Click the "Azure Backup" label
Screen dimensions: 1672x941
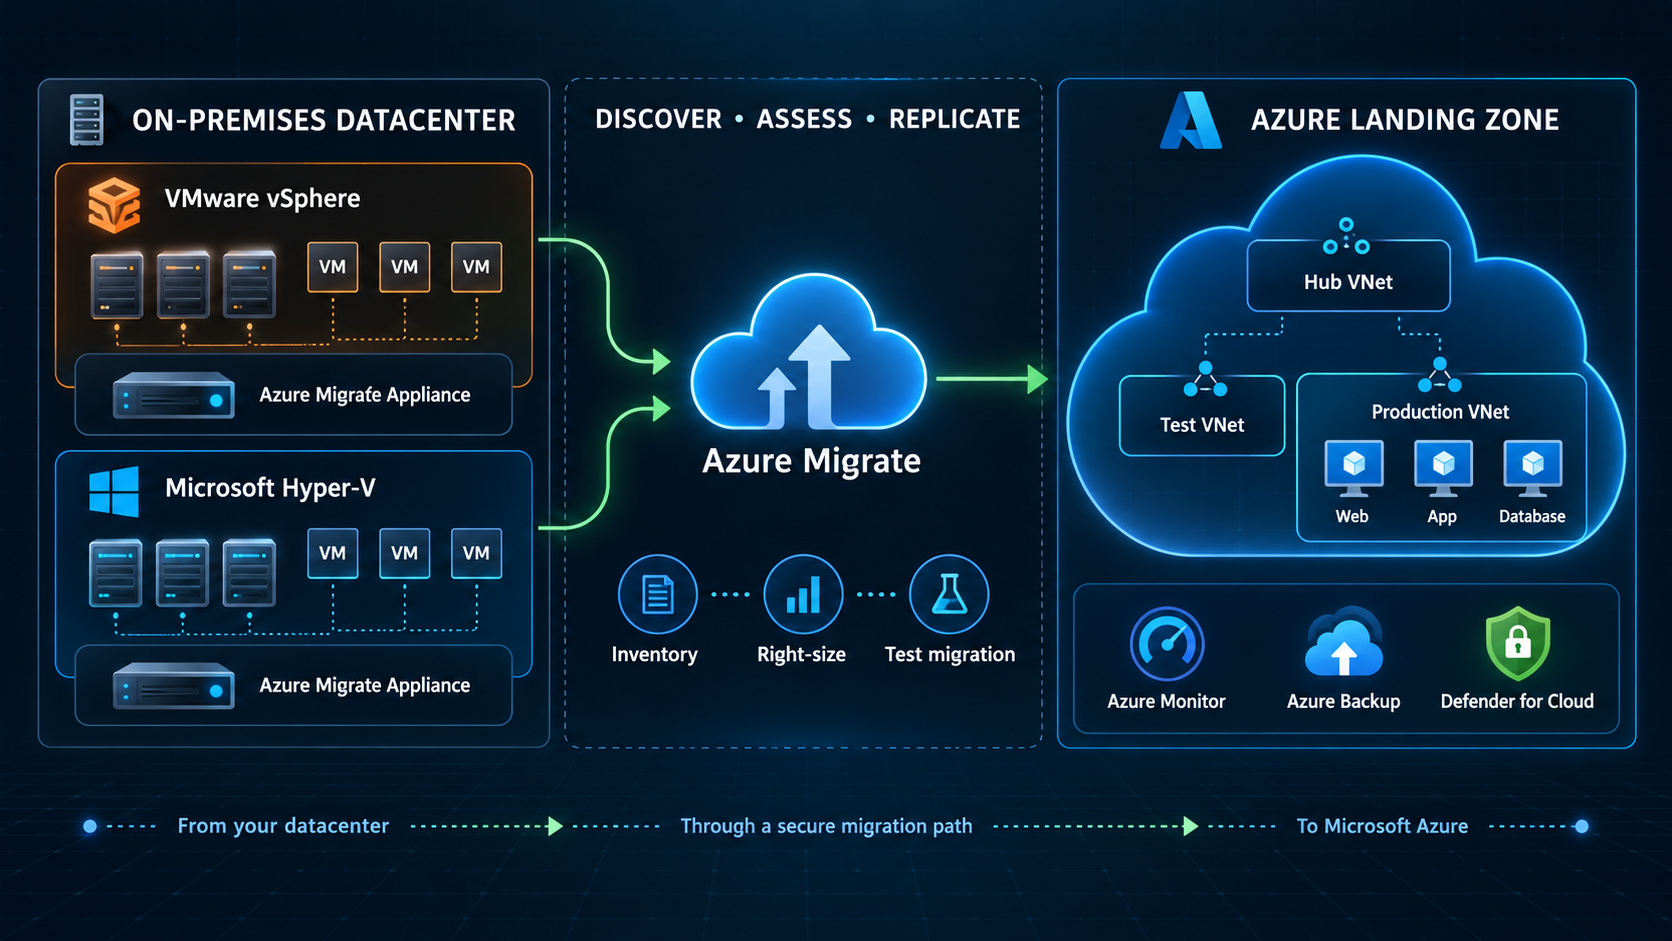pos(1343,702)
